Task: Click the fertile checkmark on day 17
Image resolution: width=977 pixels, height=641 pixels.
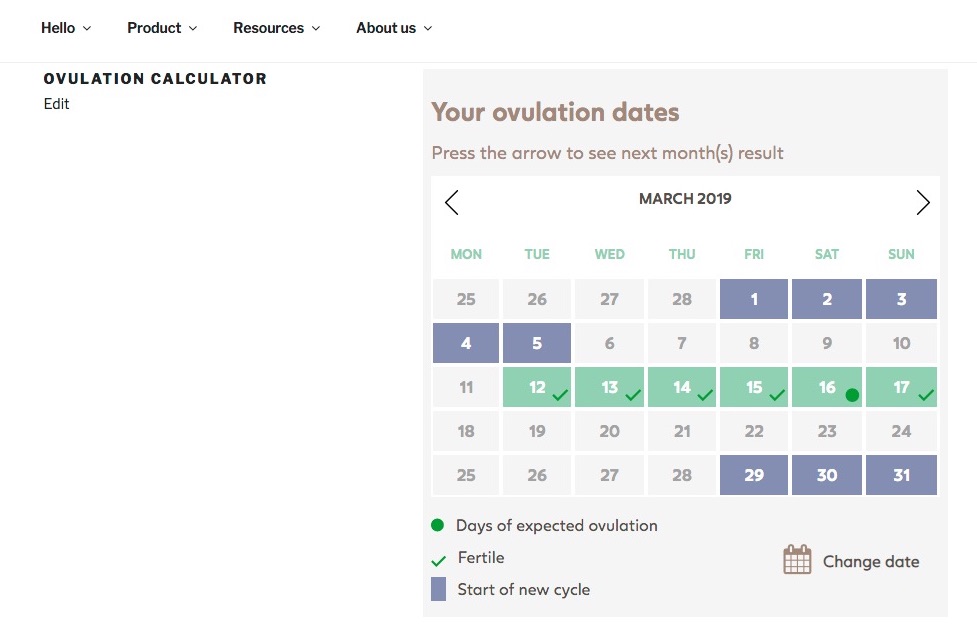Action: [926, 396]
